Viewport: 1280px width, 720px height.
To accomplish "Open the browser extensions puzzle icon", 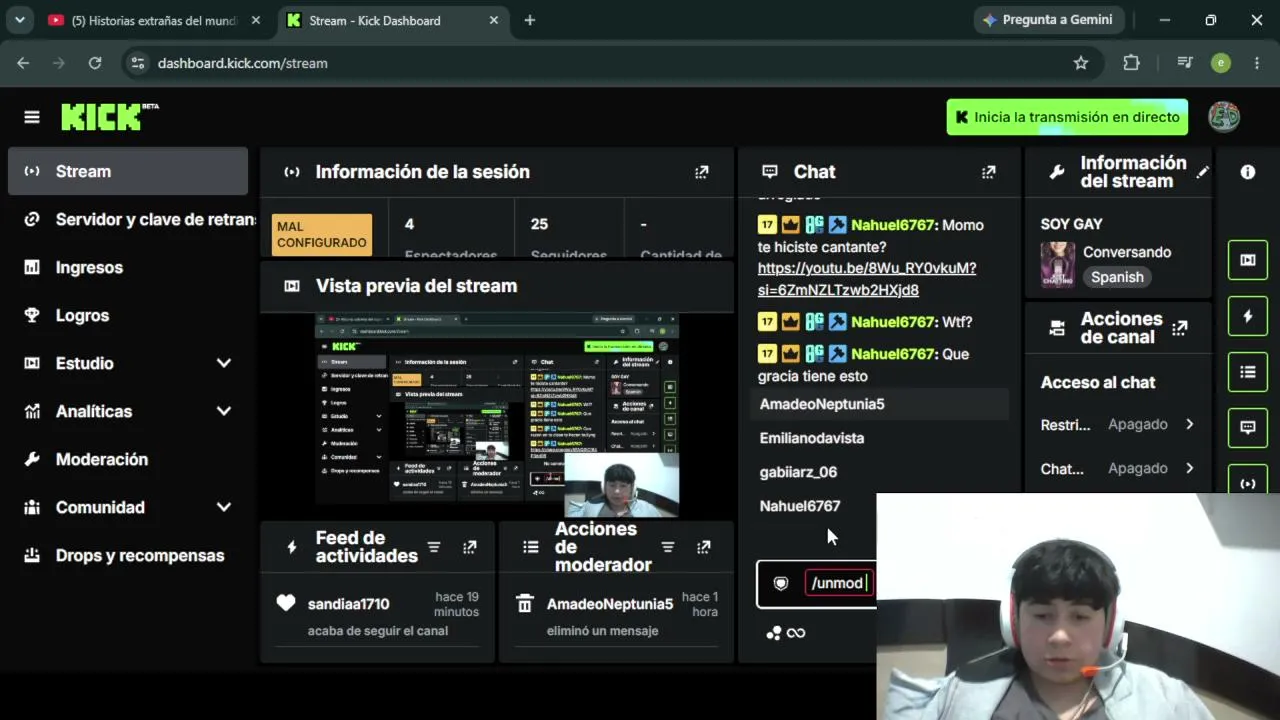I will pos(1131,63).
